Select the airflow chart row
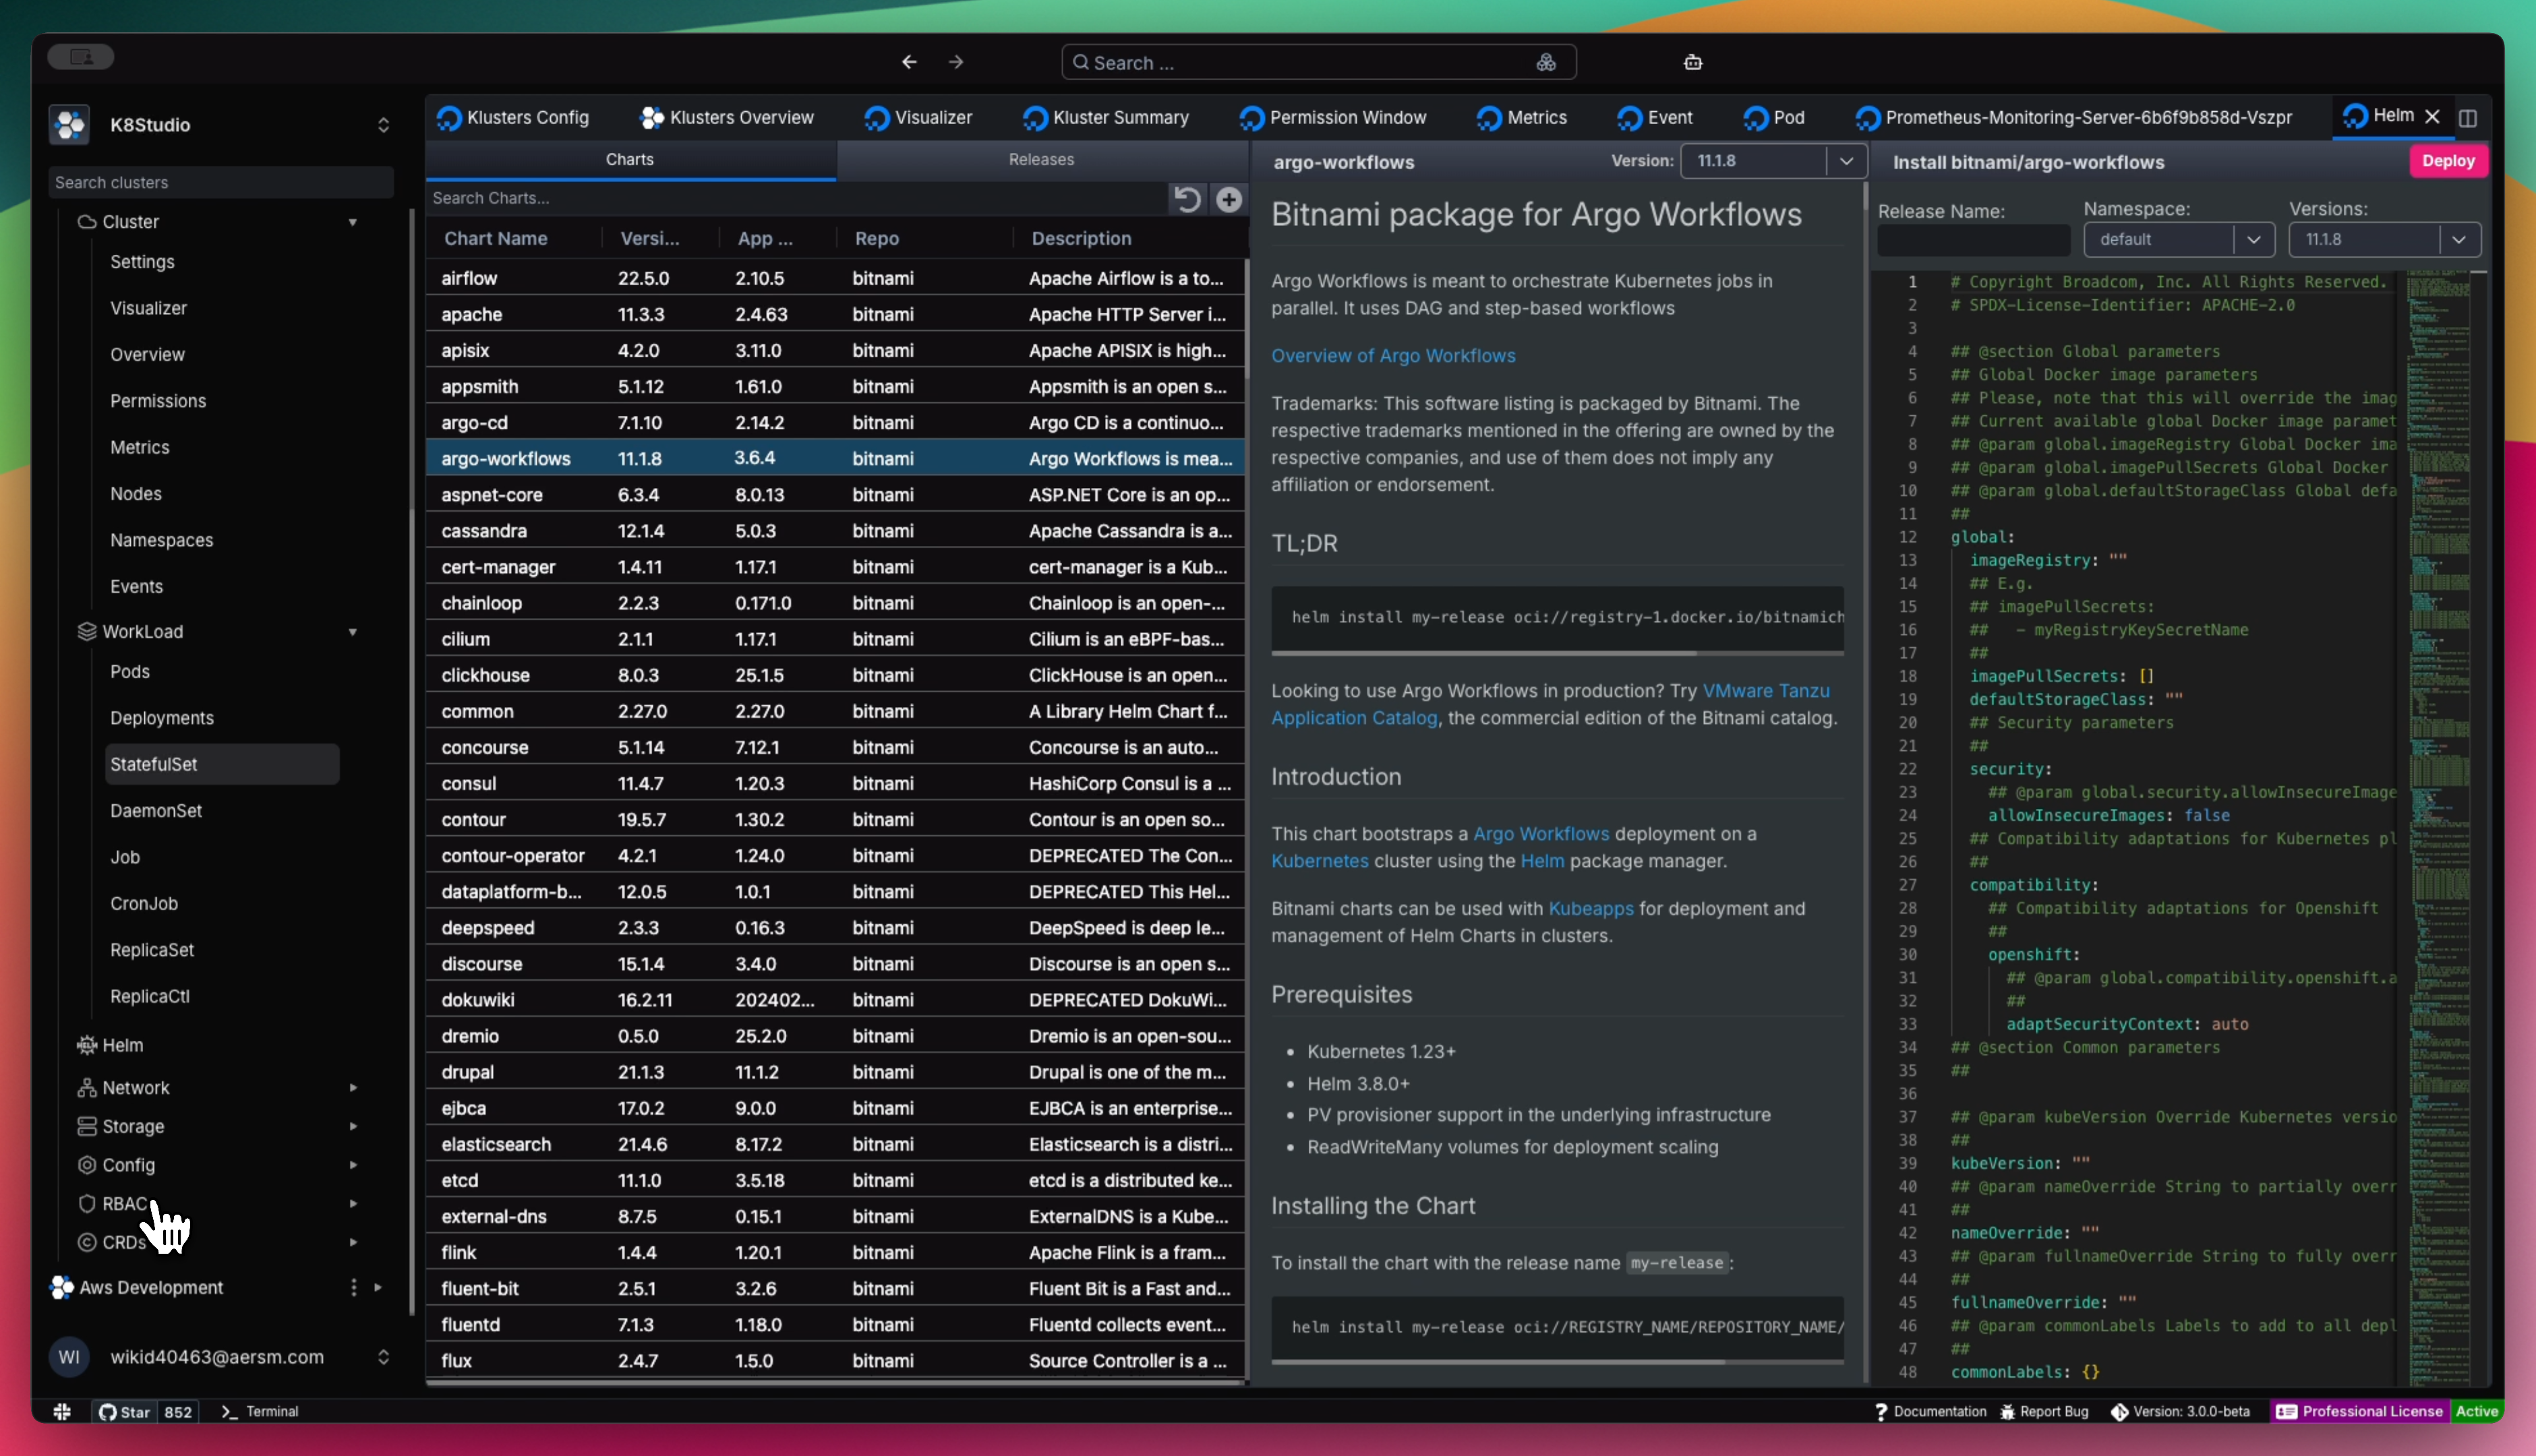The height and width of the screenshot is (1456, 2536). (835, 279)
